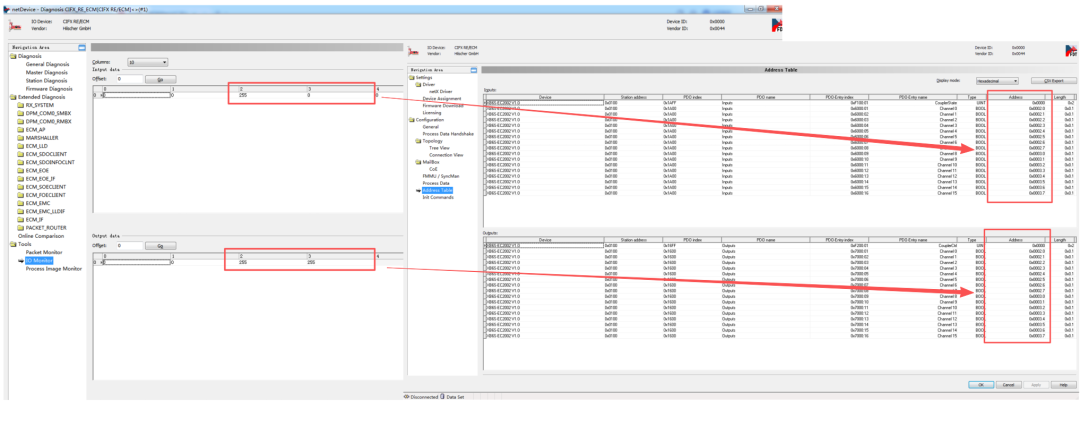1080x425 pixels.
Task: Click the MailBox folder icon
Action: pyautogui.click(x=418, y=162)
